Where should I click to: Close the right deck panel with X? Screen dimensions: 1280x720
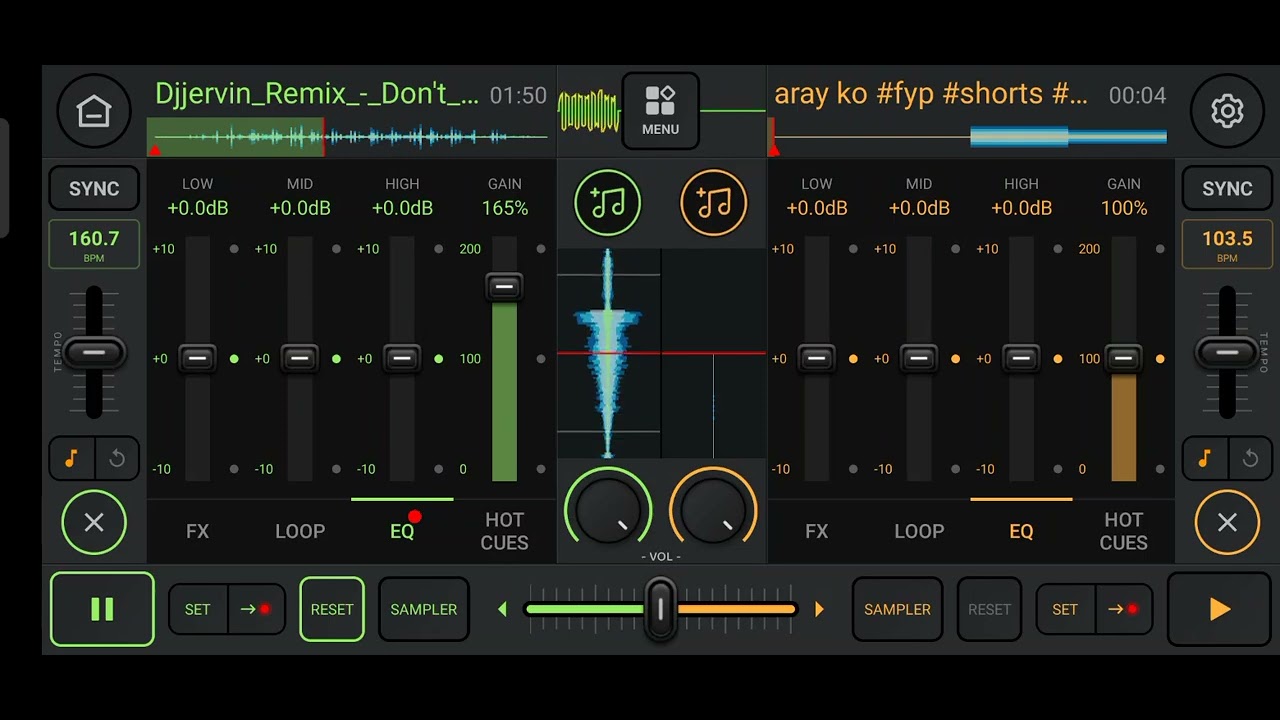[1227, 522]
